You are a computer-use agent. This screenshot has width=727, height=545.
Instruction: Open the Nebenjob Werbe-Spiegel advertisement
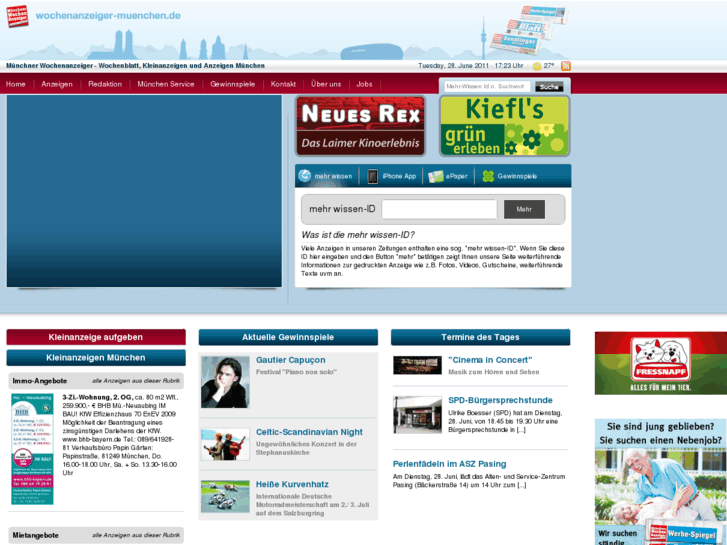[661, 481]
